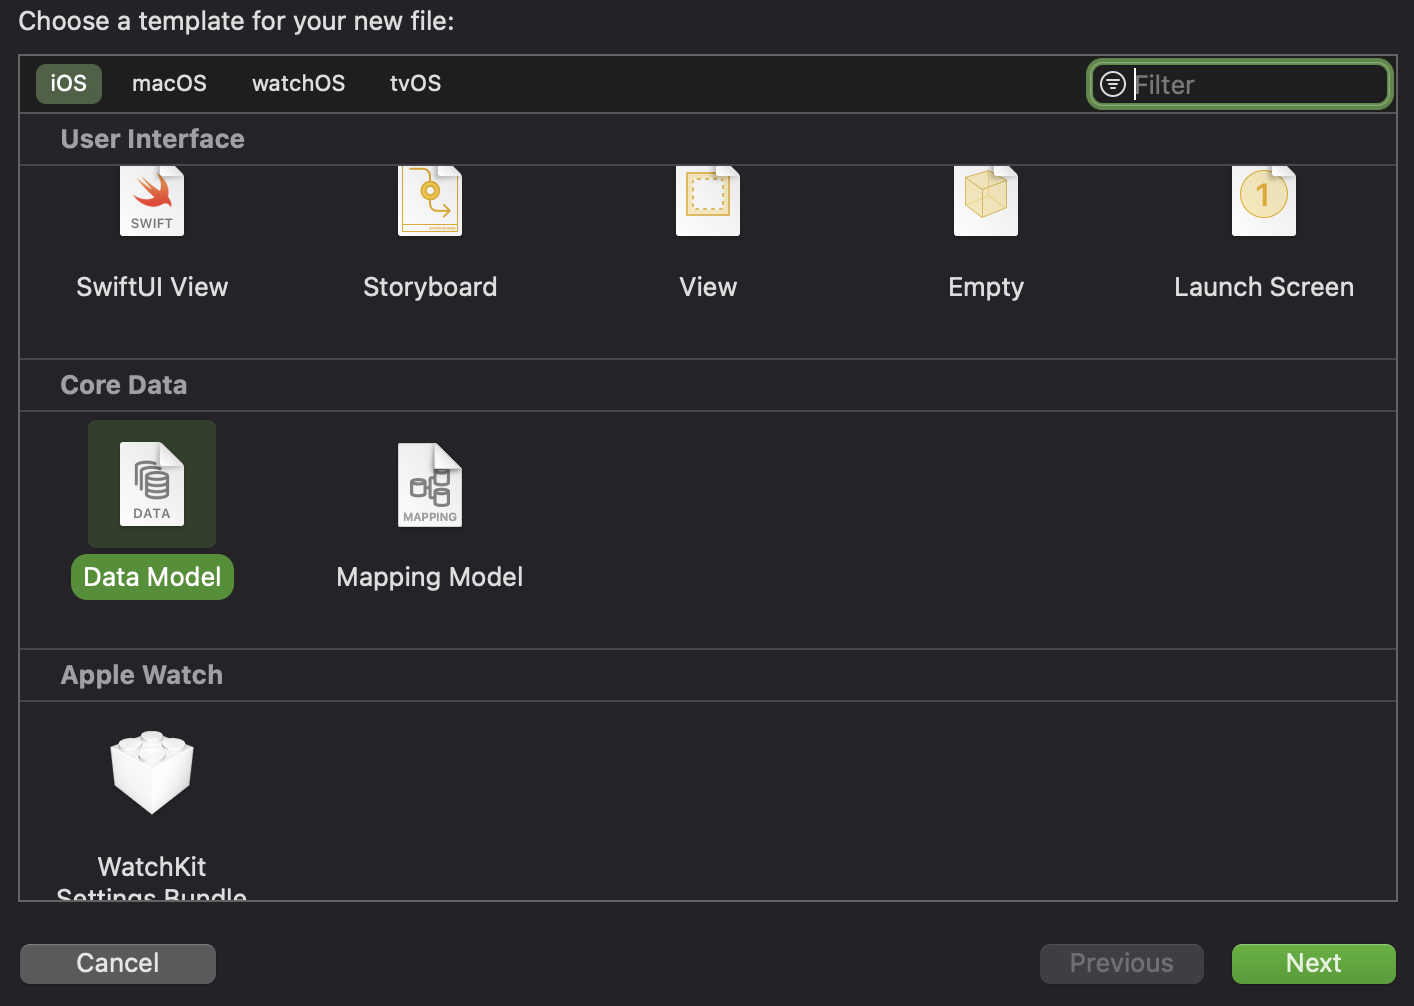Click the filter icon in search field

[x=1113, y=84]
